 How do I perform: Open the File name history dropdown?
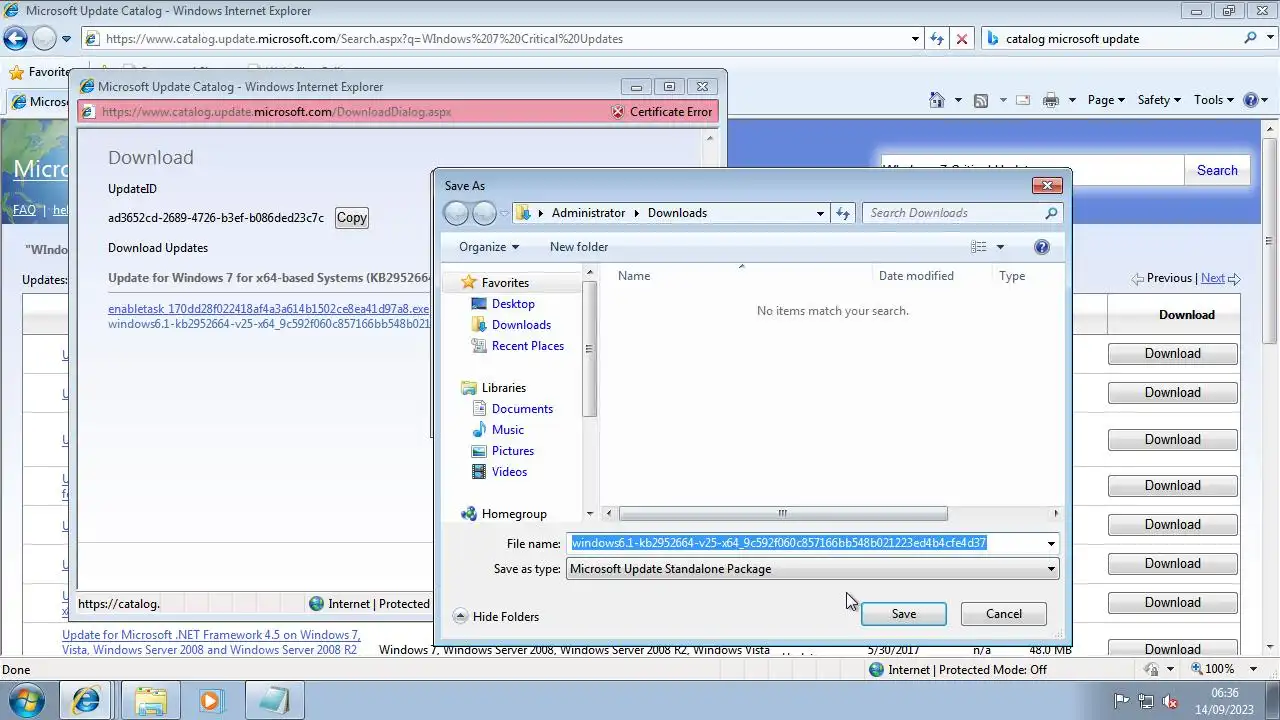tap(1051, 543)
